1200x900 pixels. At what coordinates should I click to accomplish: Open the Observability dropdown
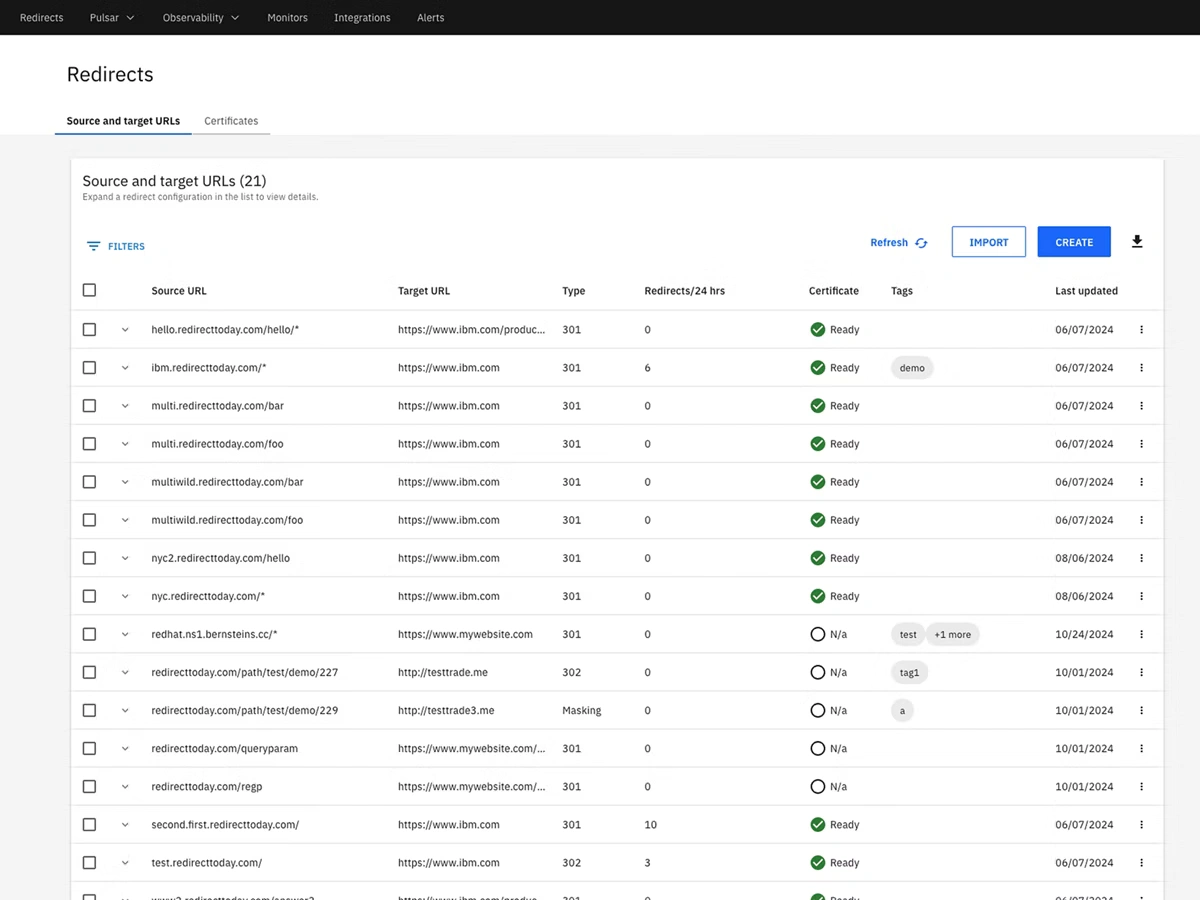click(200, 17)
